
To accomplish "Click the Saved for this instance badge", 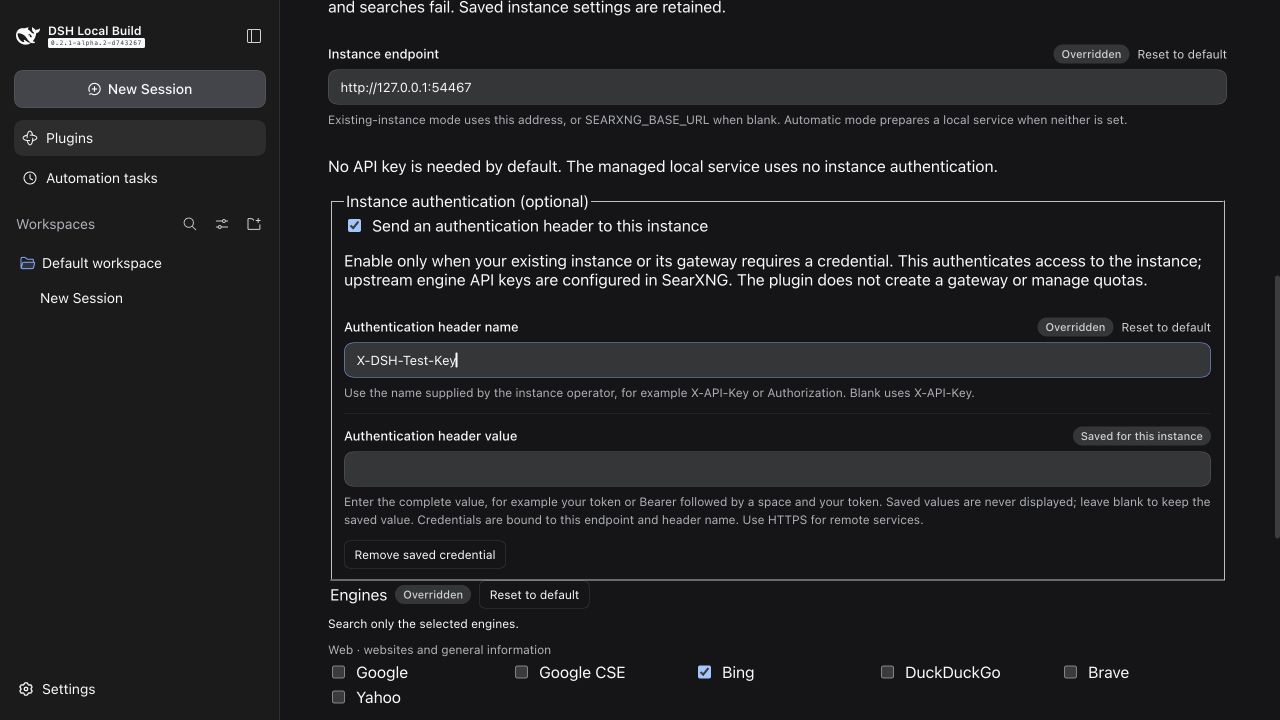I will (1142, 436).
